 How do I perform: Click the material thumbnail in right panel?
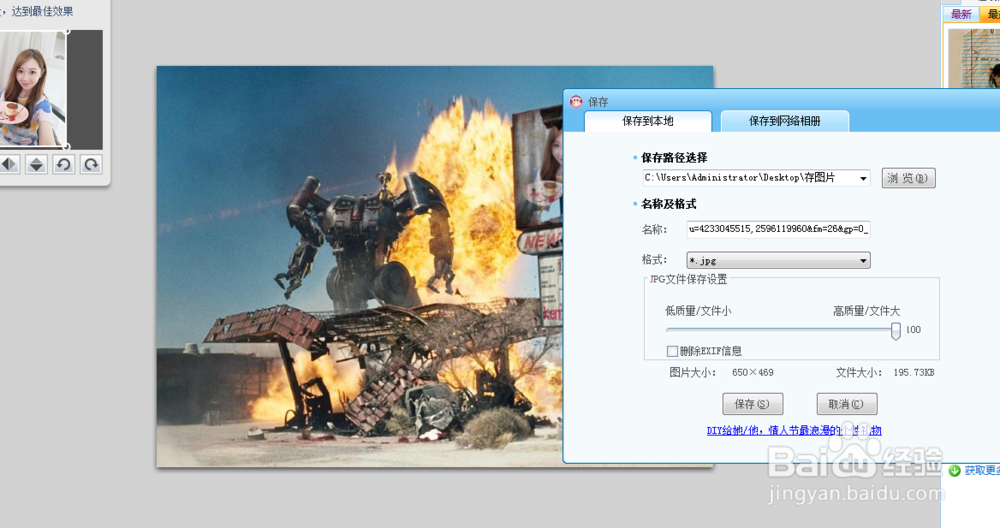(x=974, y=57)
